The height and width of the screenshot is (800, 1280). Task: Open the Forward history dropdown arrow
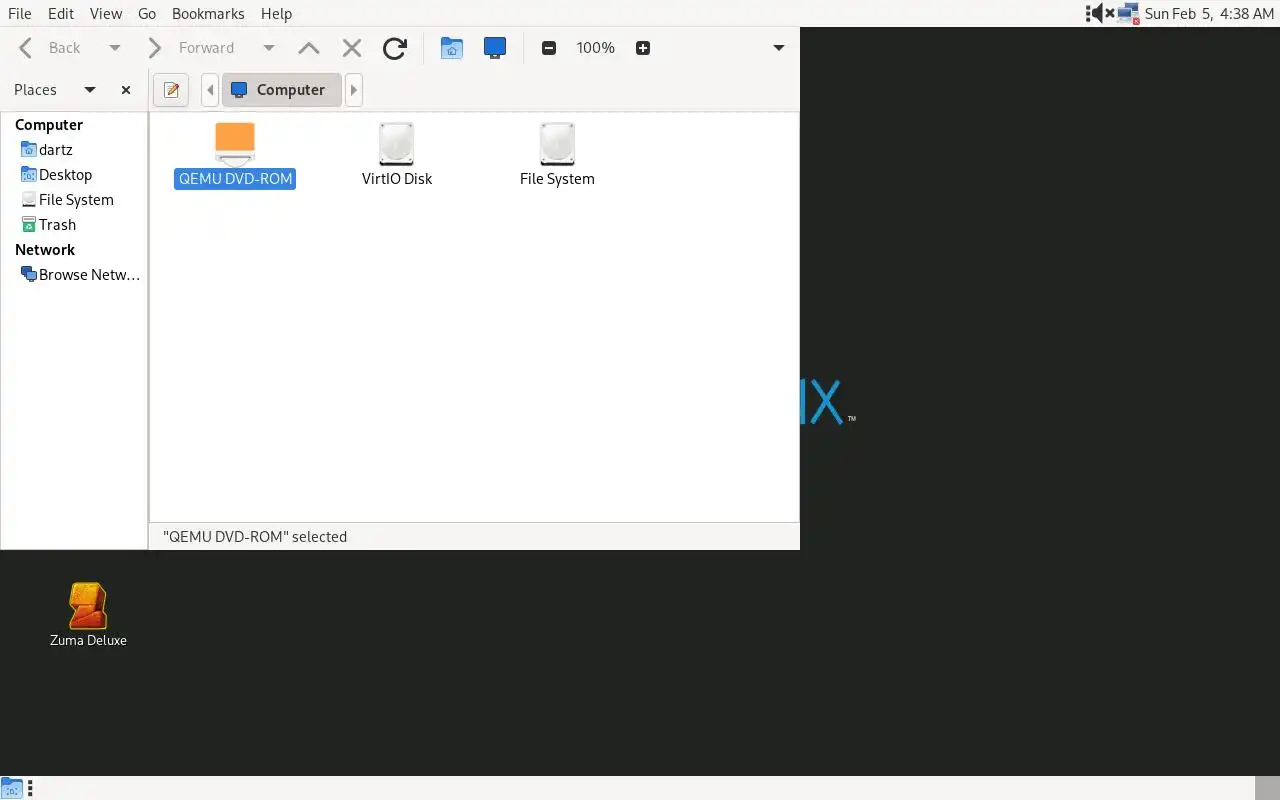click(268, 48)
